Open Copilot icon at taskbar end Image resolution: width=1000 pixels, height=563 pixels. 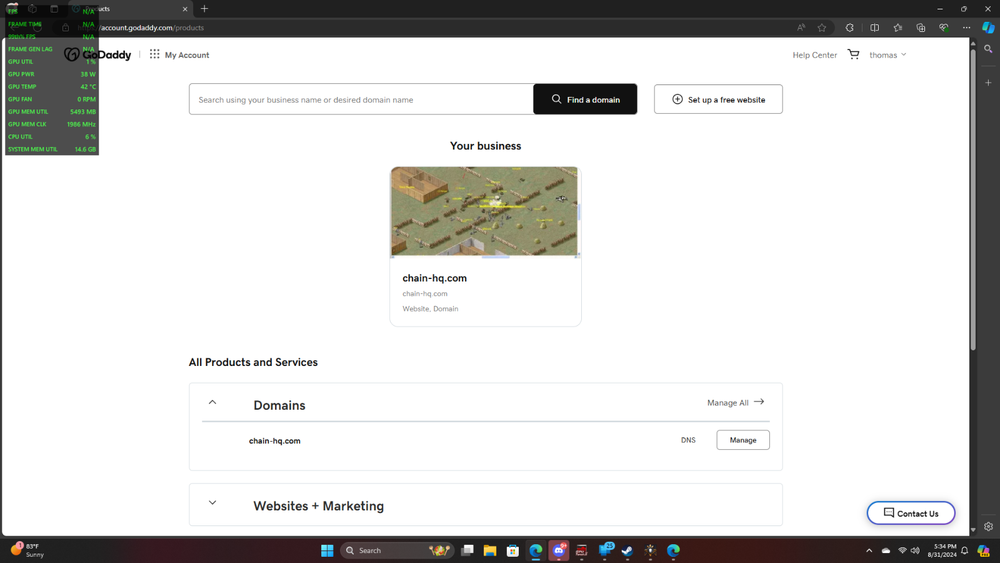[983, 550]
